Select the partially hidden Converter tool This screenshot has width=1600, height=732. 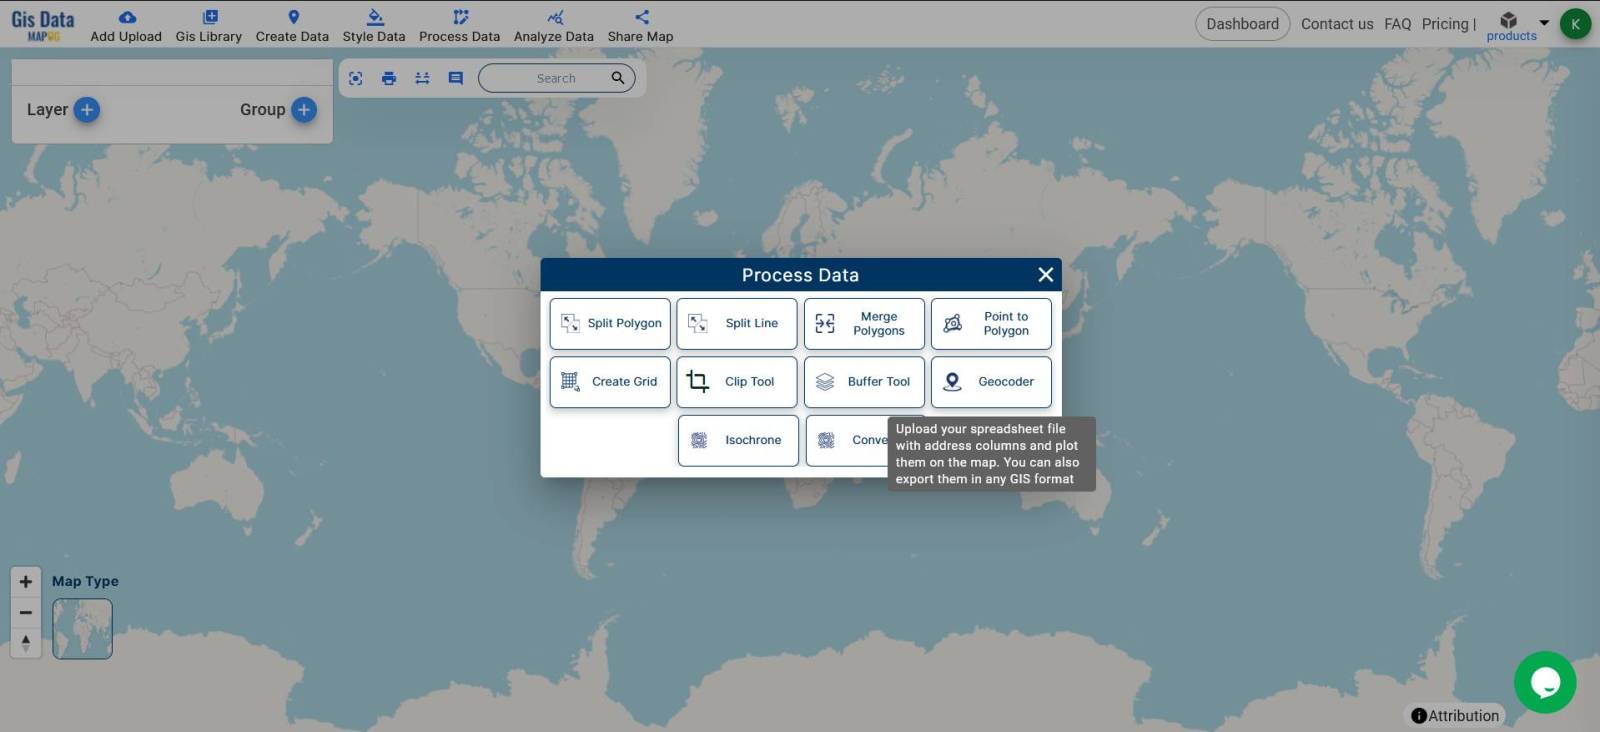coord(847,441)
